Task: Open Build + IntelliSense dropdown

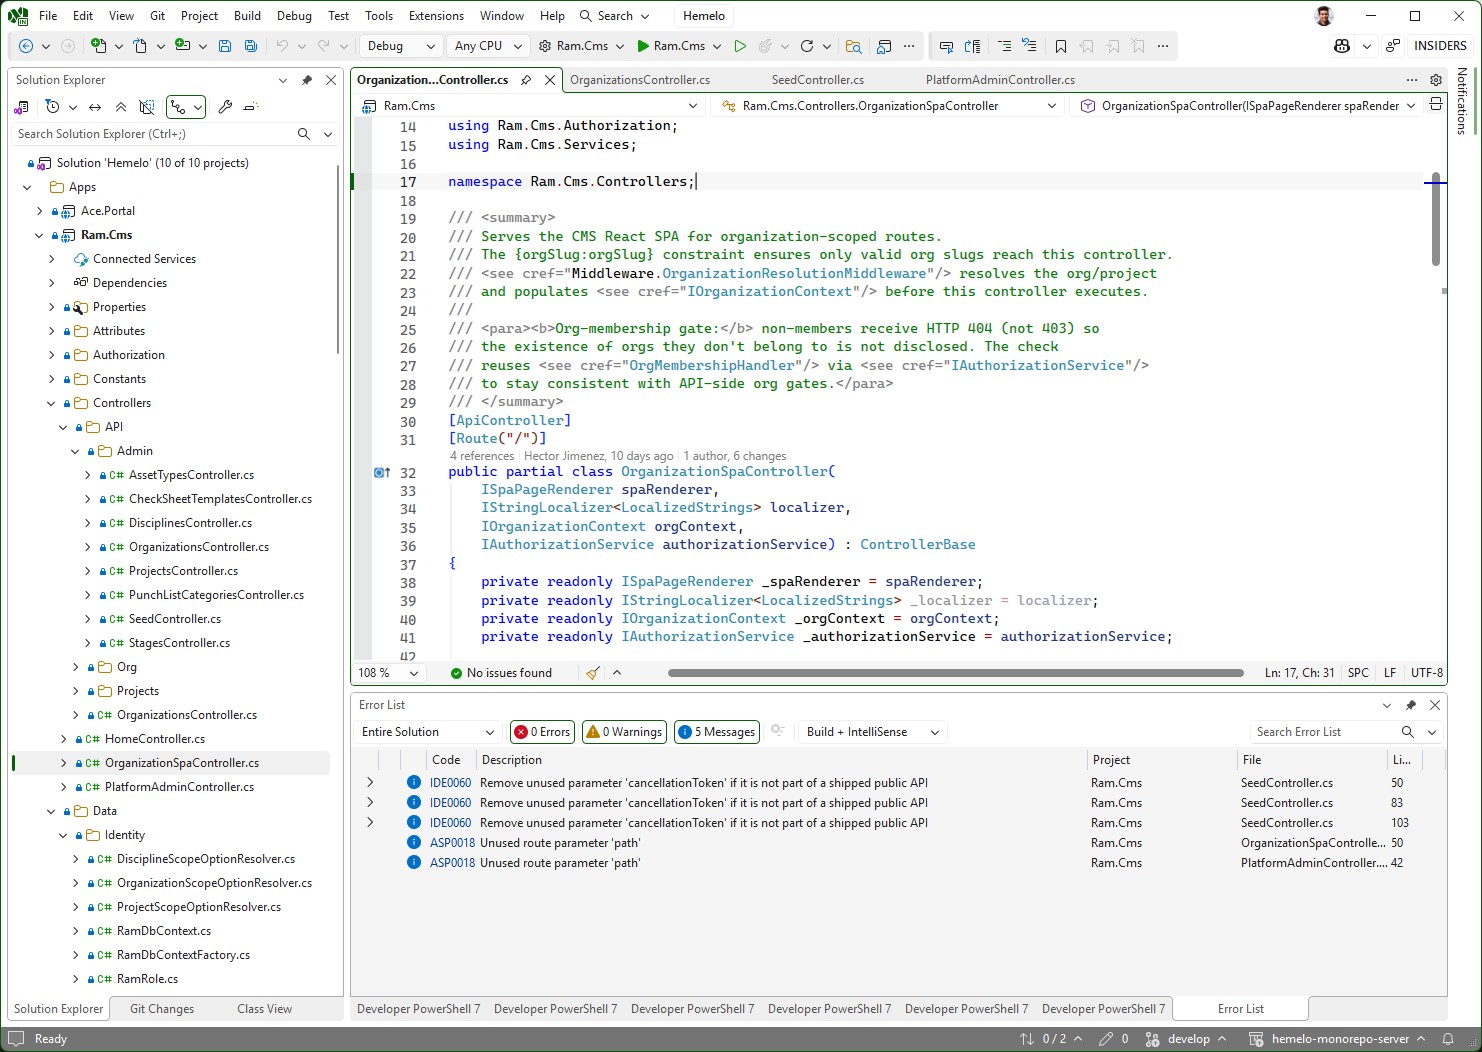Action: pos(873,732)
